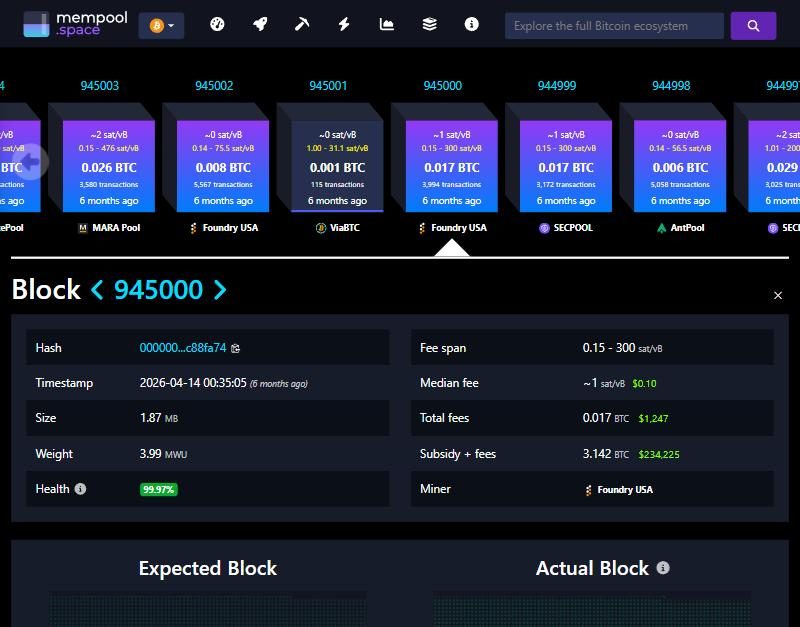Open the About info icon
Screen dimensions: 800x627
[x=471, y=24]
